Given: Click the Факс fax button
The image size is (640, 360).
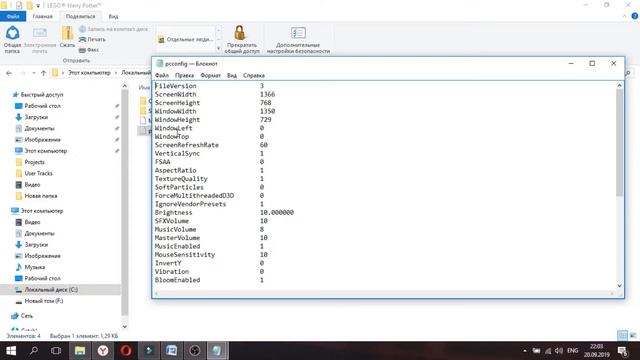Looking at the screenshot, I should click(x=89, y=50).
